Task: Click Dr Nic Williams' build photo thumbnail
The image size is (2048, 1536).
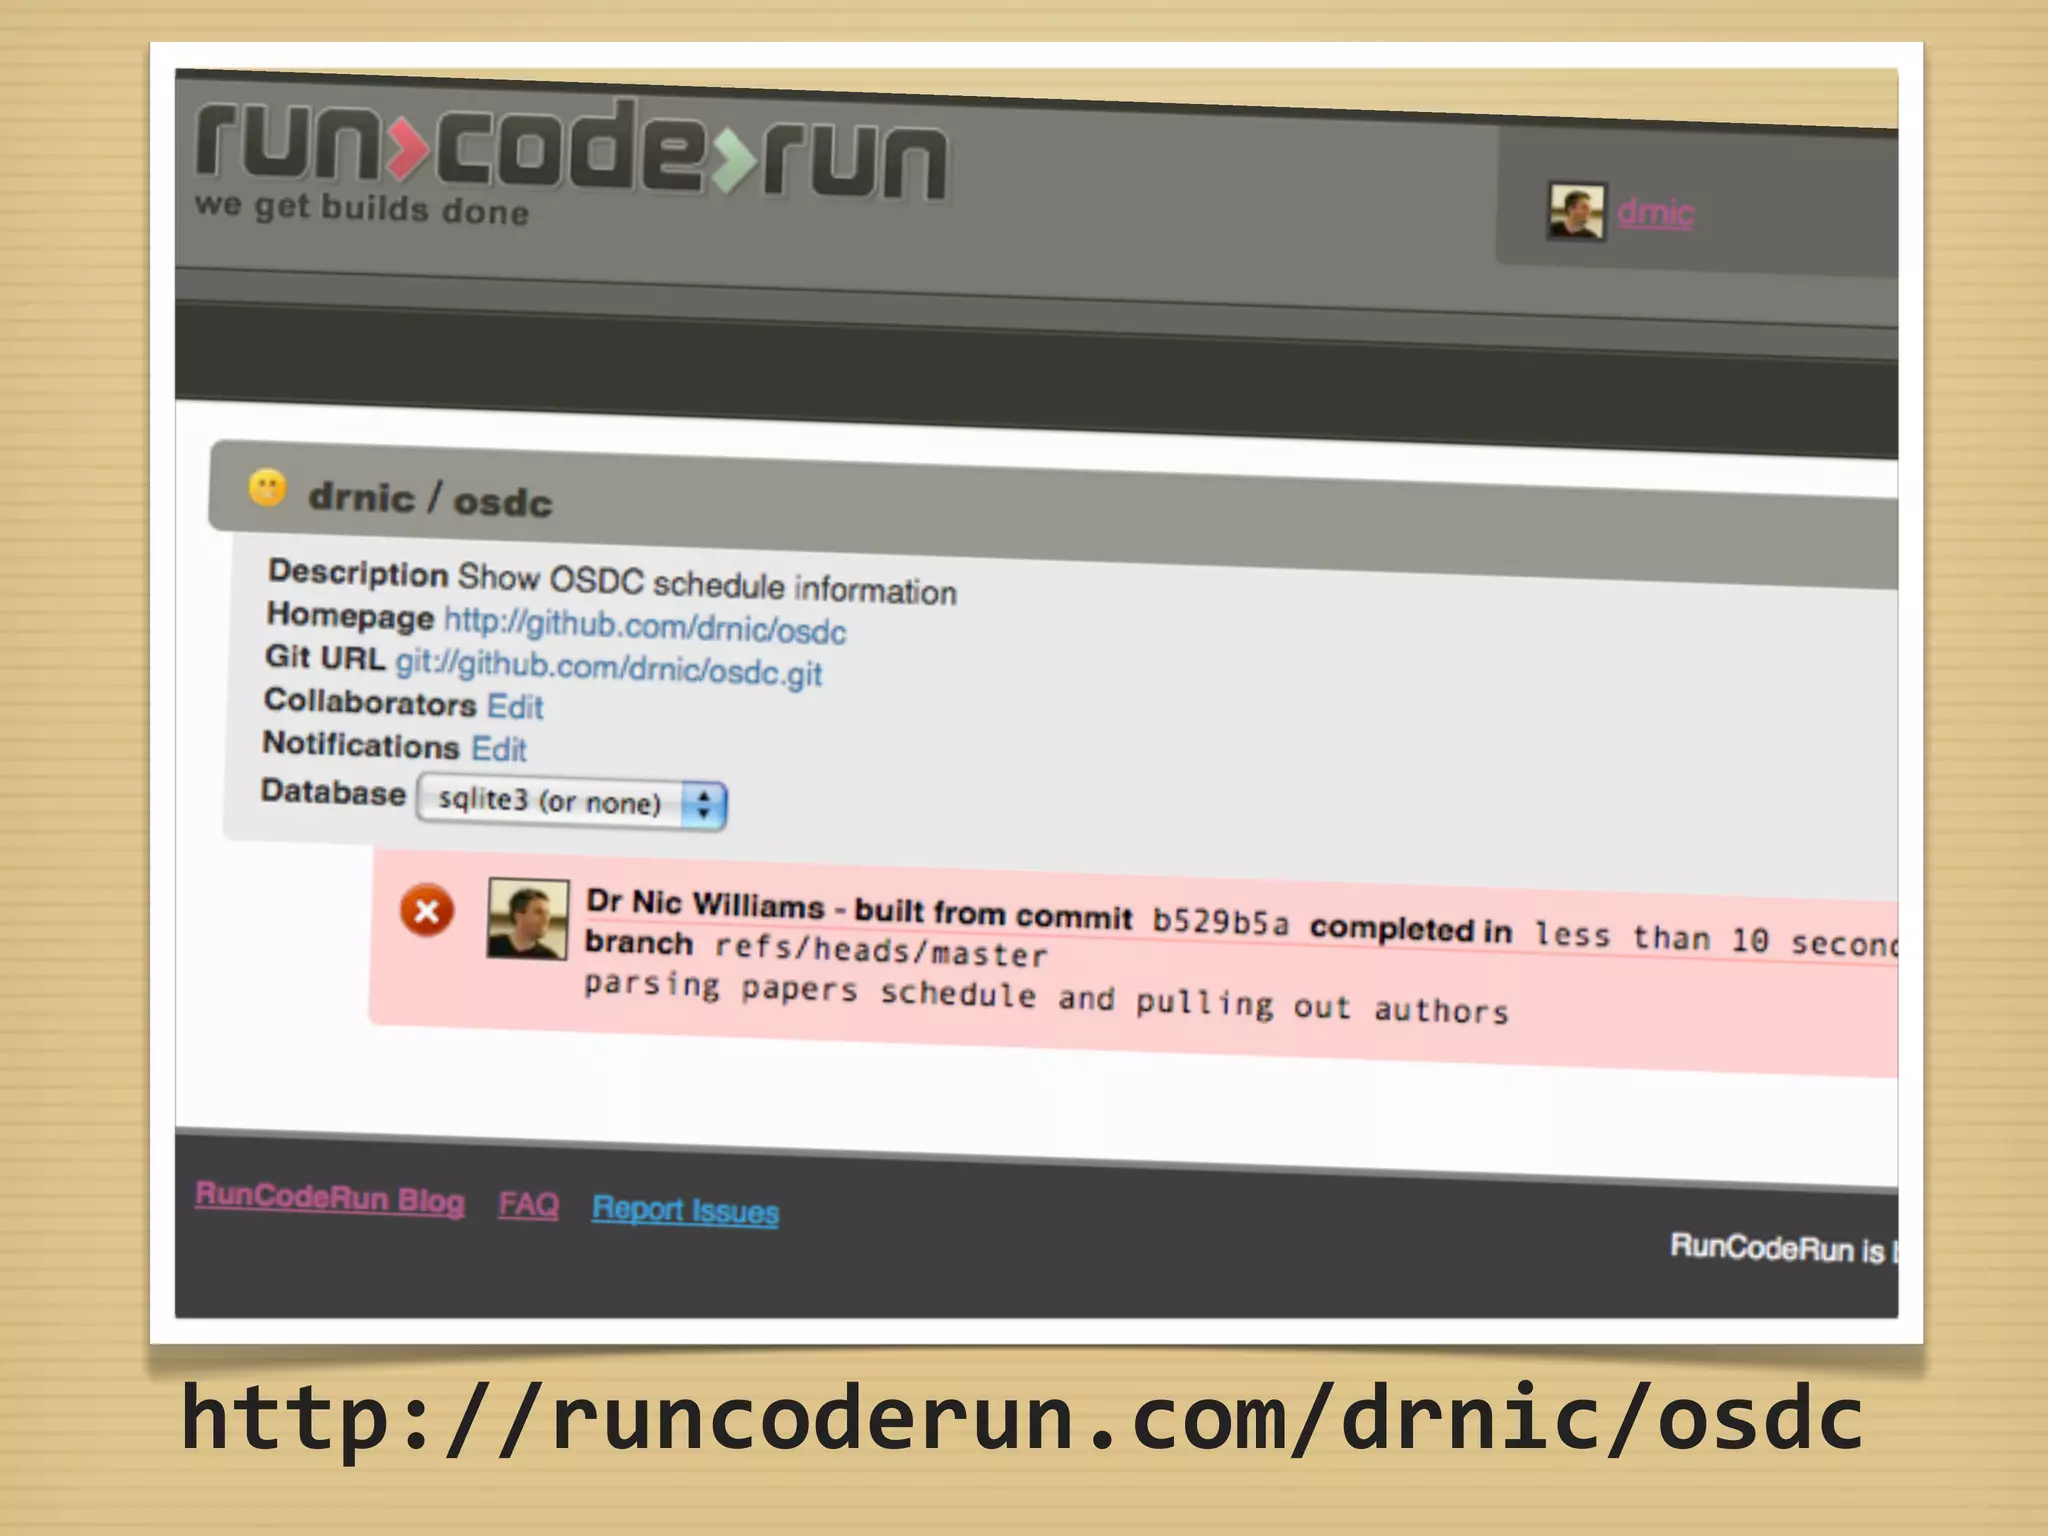Action: pyautogui.click(x=528, y=919)
